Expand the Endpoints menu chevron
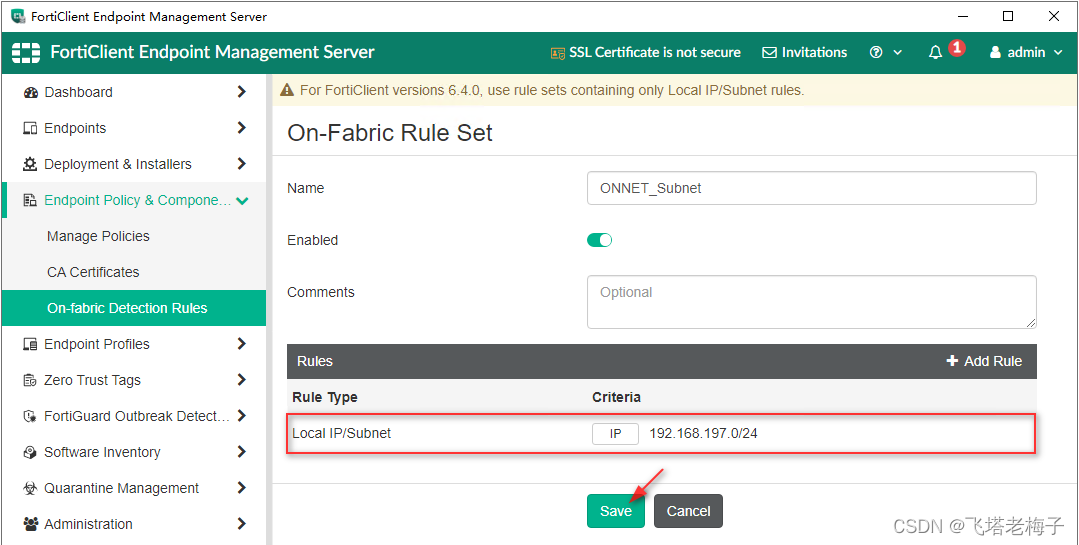This screenshot has height=545, width=1079. (242, 127)
